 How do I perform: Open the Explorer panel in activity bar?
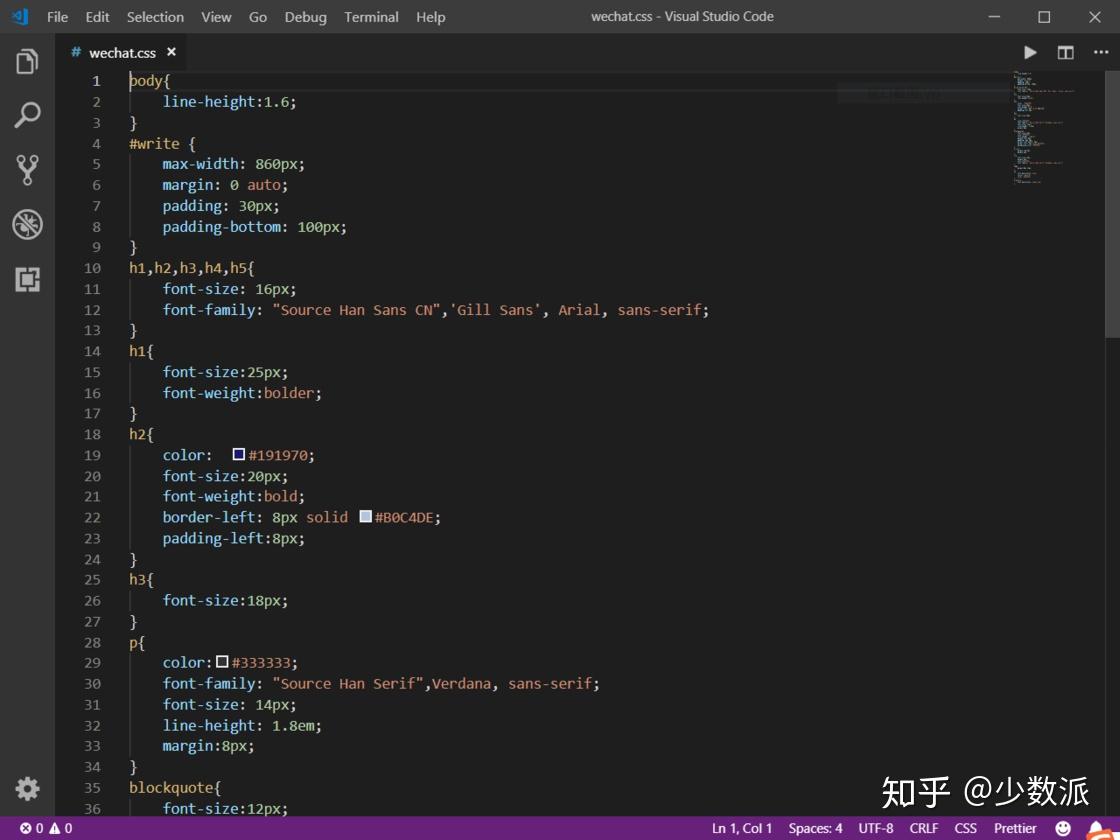click(x=27, y=62)
